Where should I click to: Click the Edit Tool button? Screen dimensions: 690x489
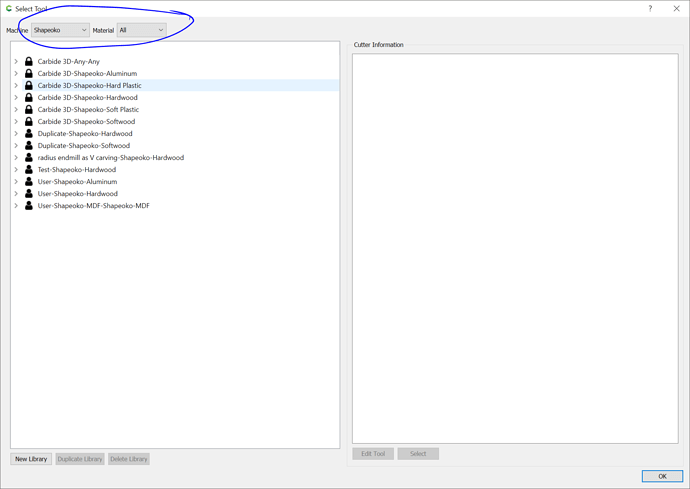(x=373, y=454)
